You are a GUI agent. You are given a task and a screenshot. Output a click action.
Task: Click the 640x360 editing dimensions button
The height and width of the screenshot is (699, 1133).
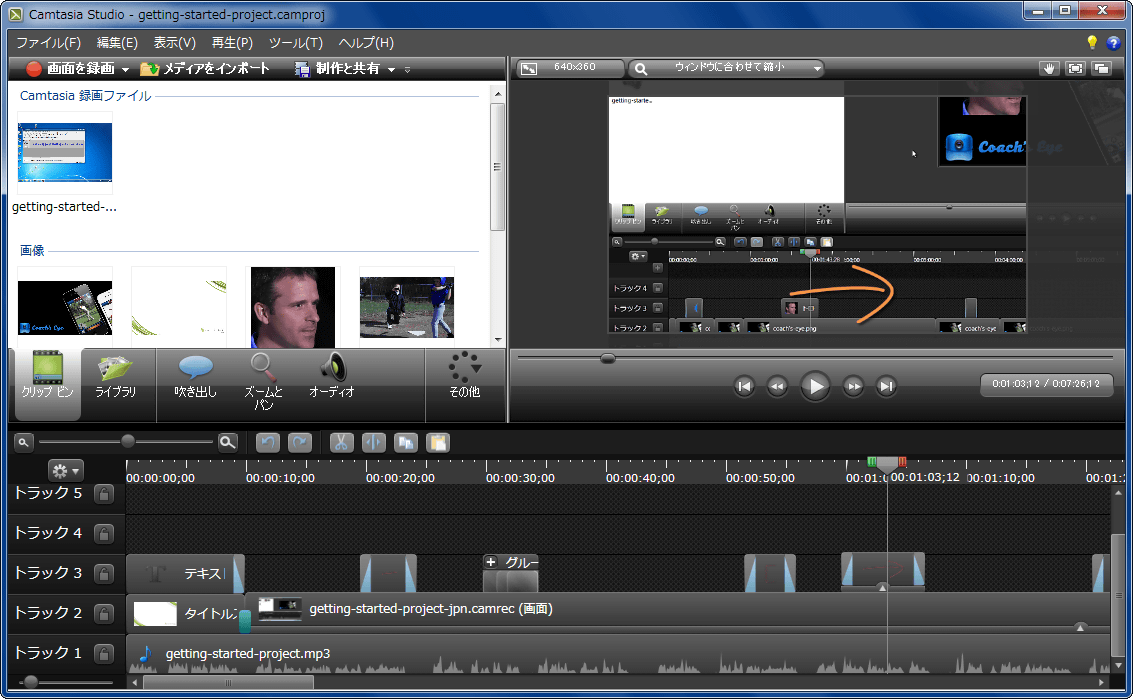coord(569,68)
